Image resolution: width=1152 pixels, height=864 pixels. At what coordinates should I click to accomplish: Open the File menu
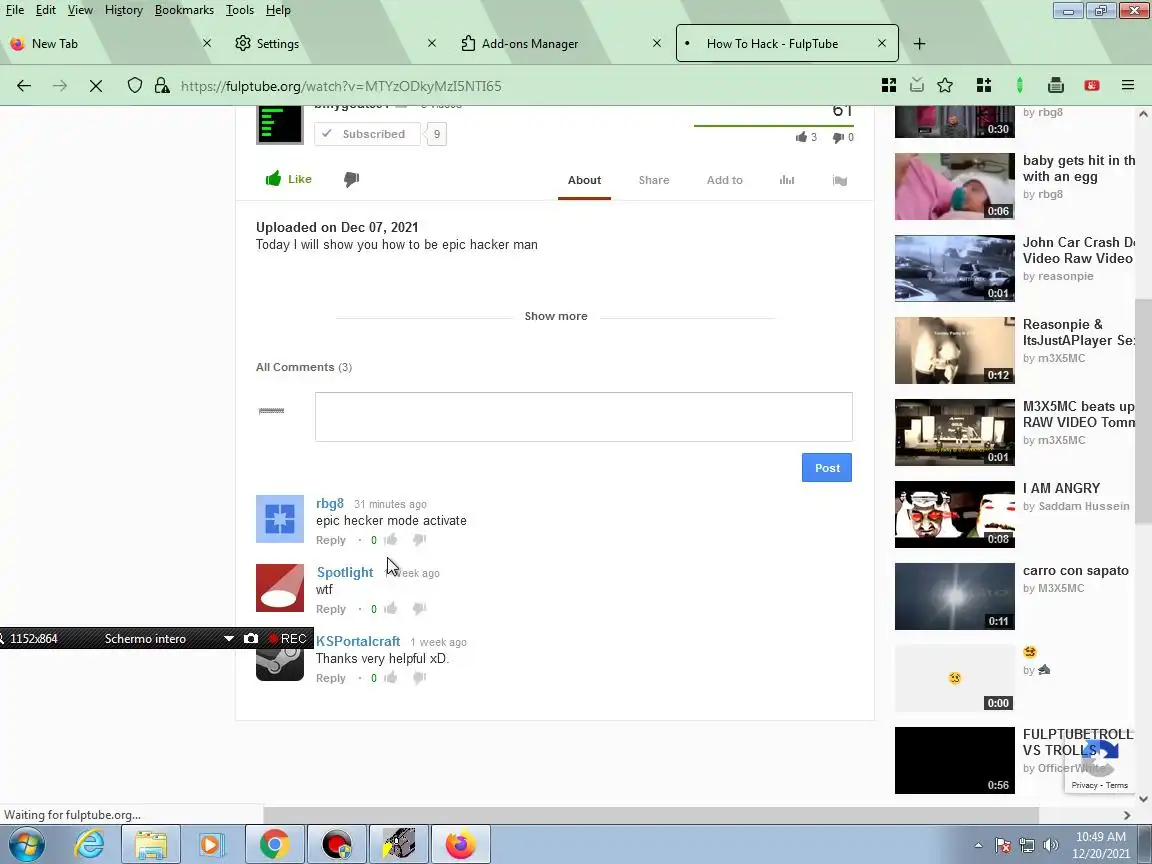pos(15,10)
